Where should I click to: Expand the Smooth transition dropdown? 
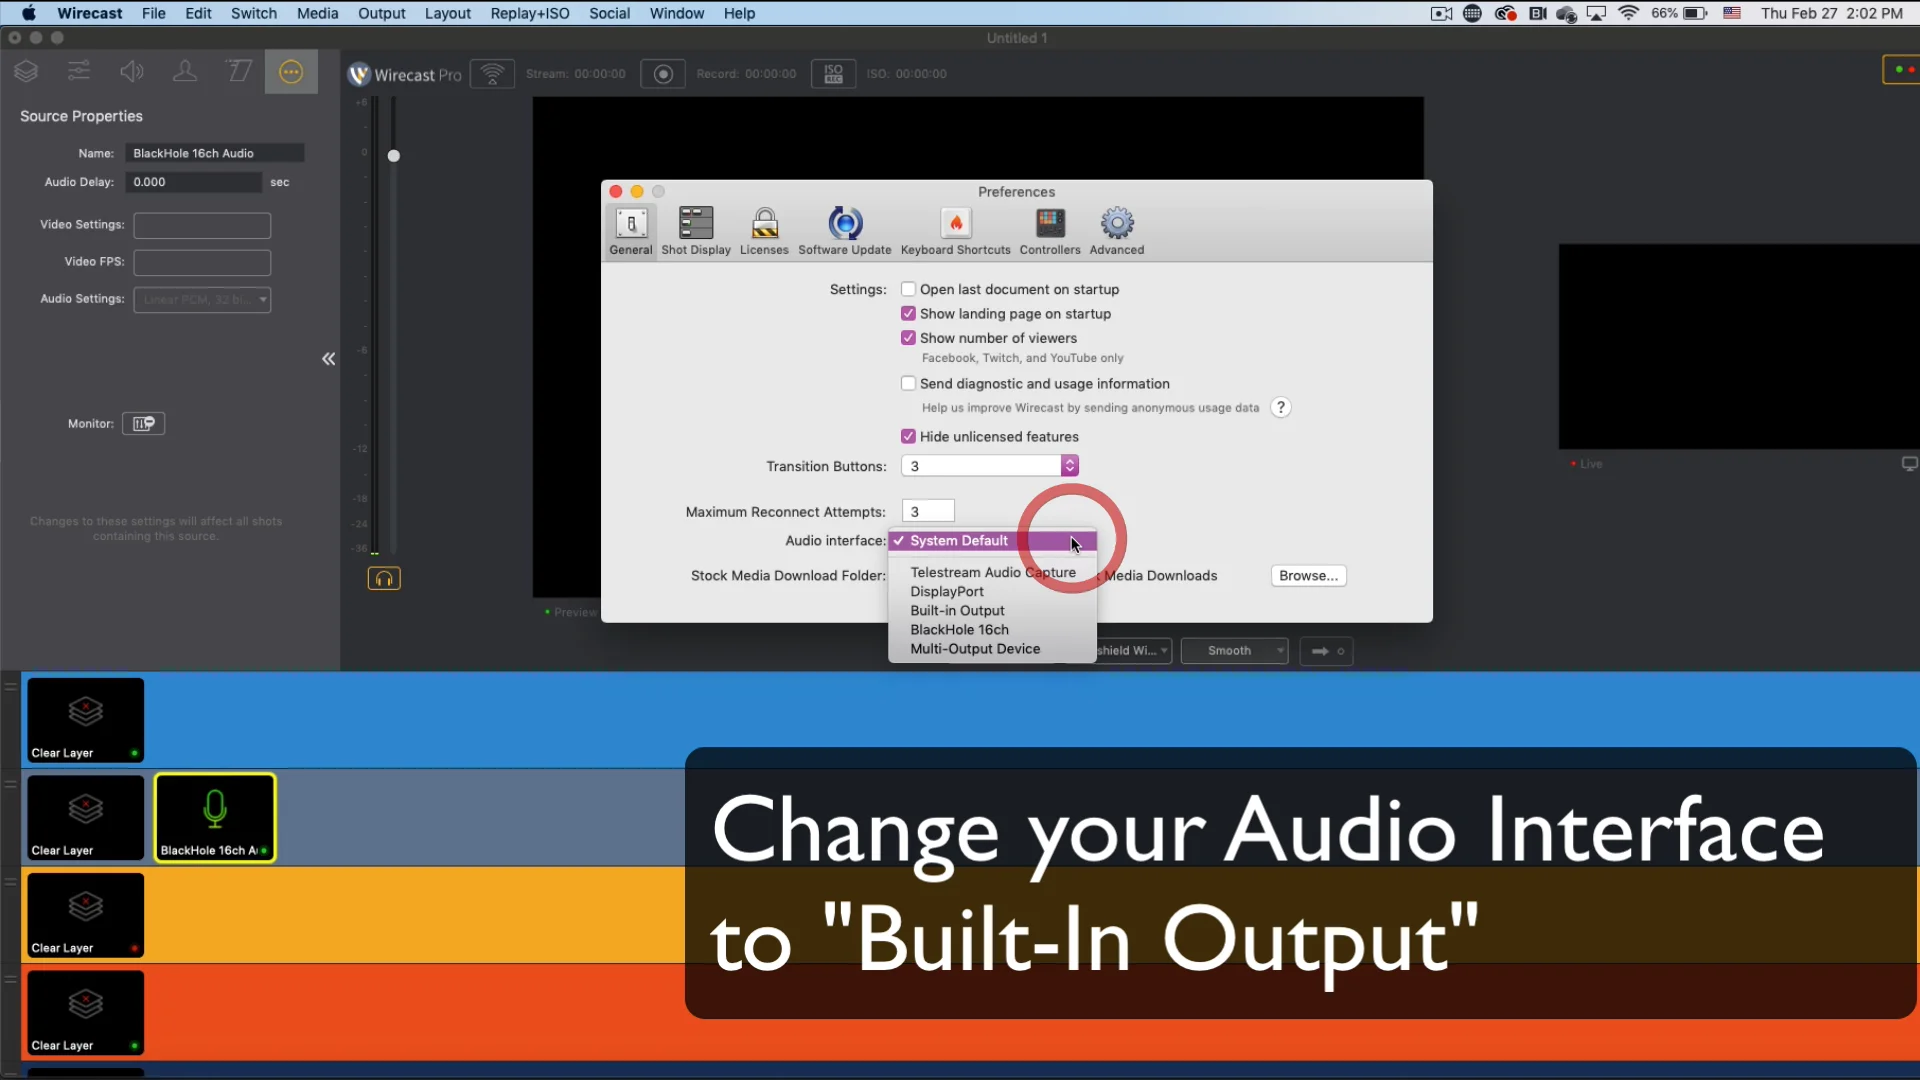click(1234, 651)
